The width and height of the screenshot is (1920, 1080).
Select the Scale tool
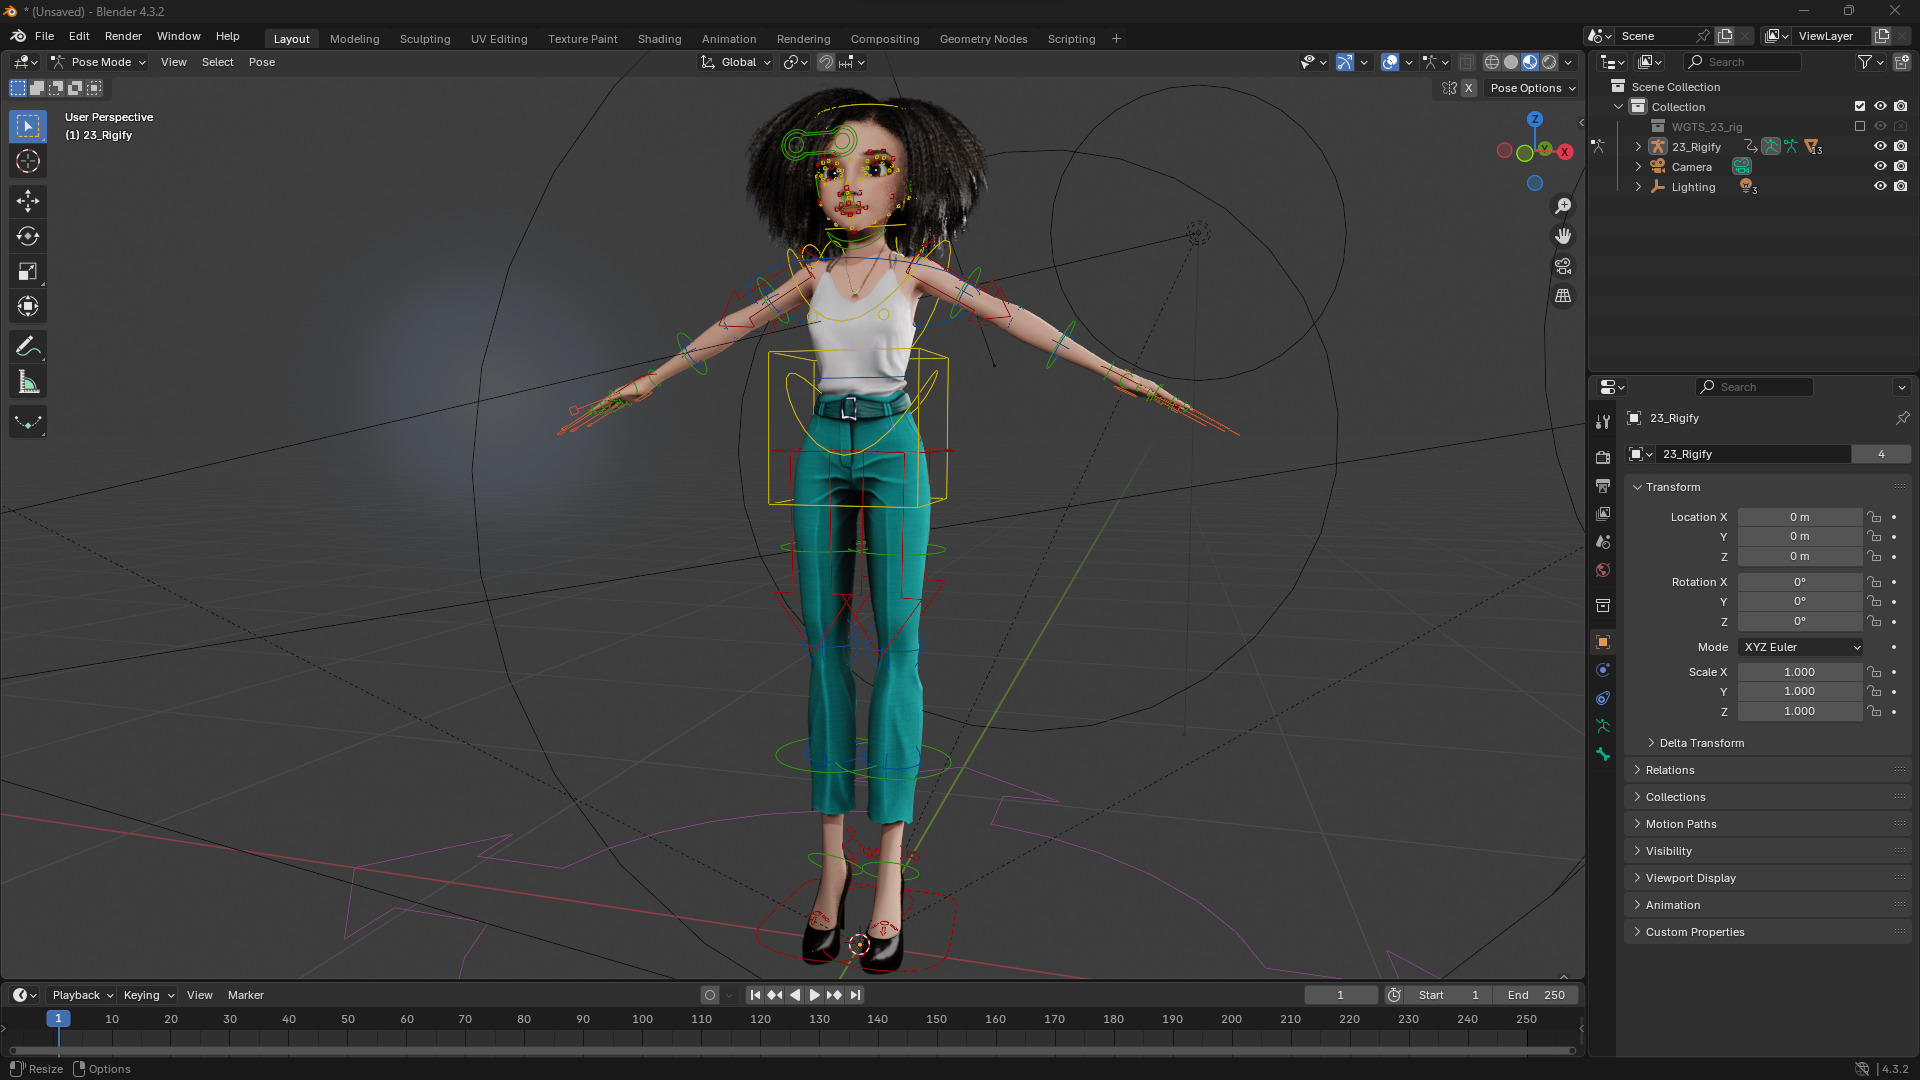click(x=27, y=271)
